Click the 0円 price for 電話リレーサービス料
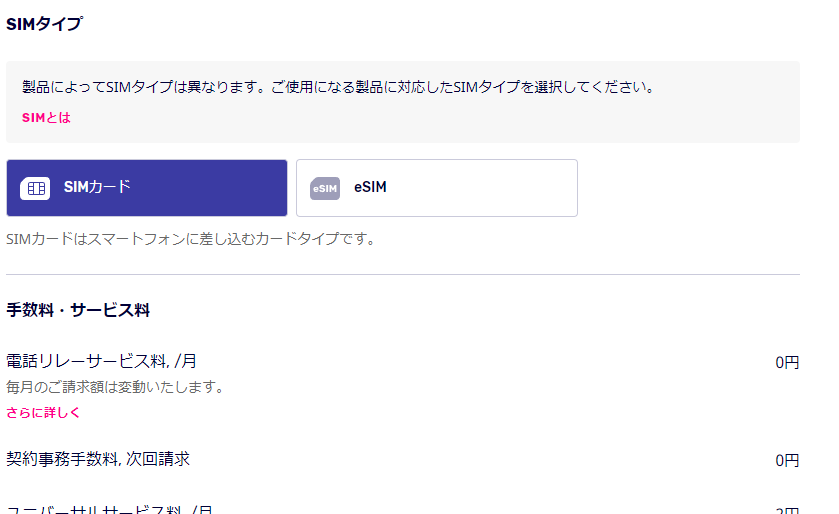839x514 pixels. coord(787,363)
